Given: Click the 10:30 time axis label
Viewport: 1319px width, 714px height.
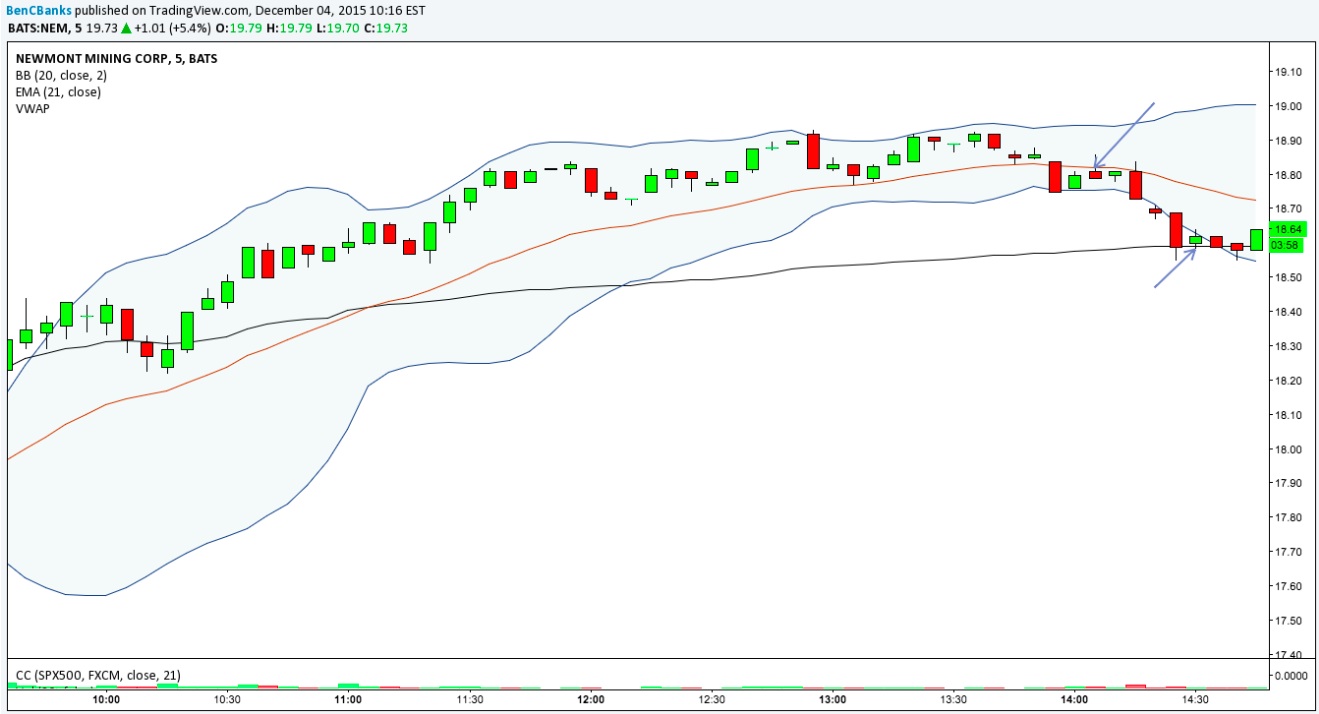Looking at the screenshot, I should (x=227, y=700).
